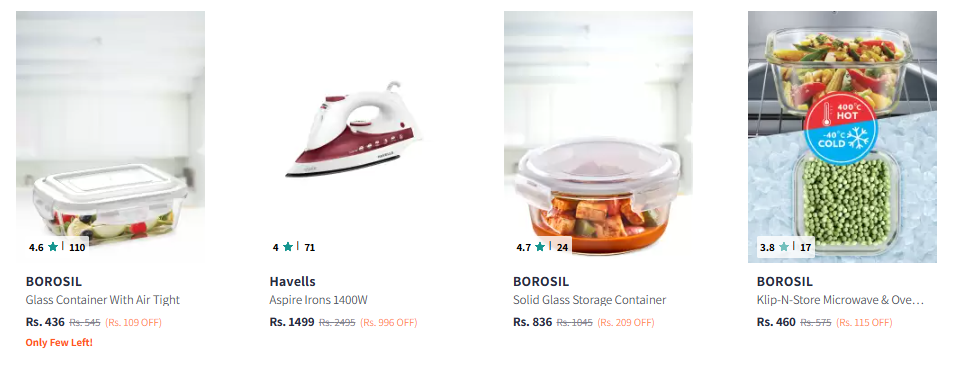
Task: Click the Only Few Left! notice
Action: [59, 342]
